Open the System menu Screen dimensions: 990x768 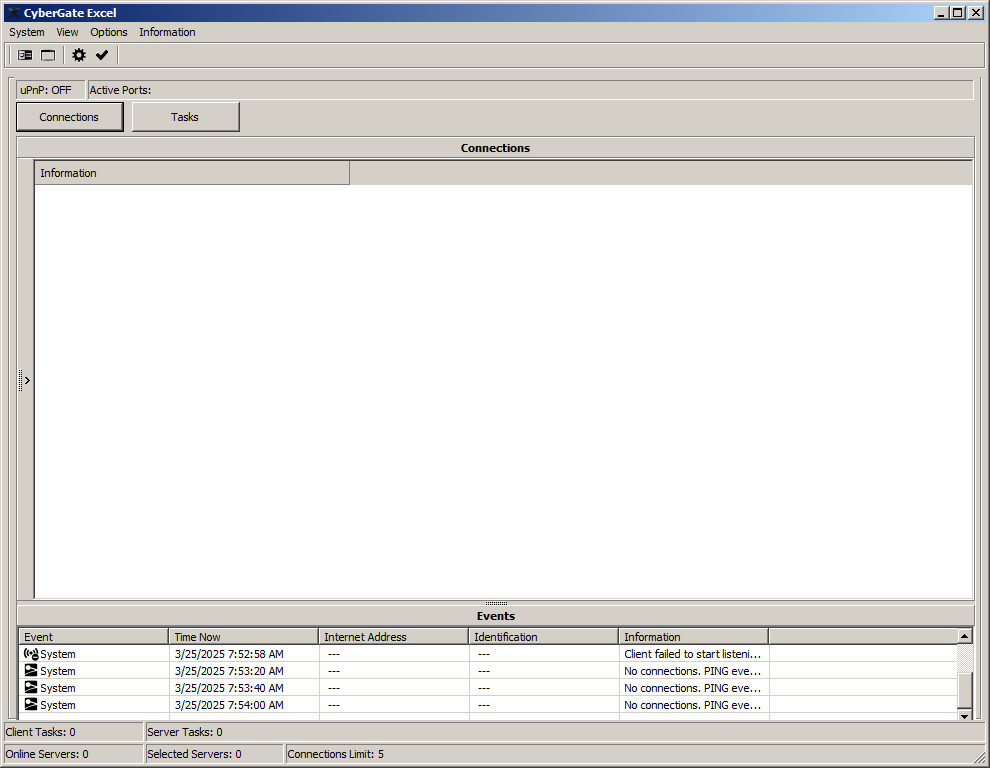[27, 32]
